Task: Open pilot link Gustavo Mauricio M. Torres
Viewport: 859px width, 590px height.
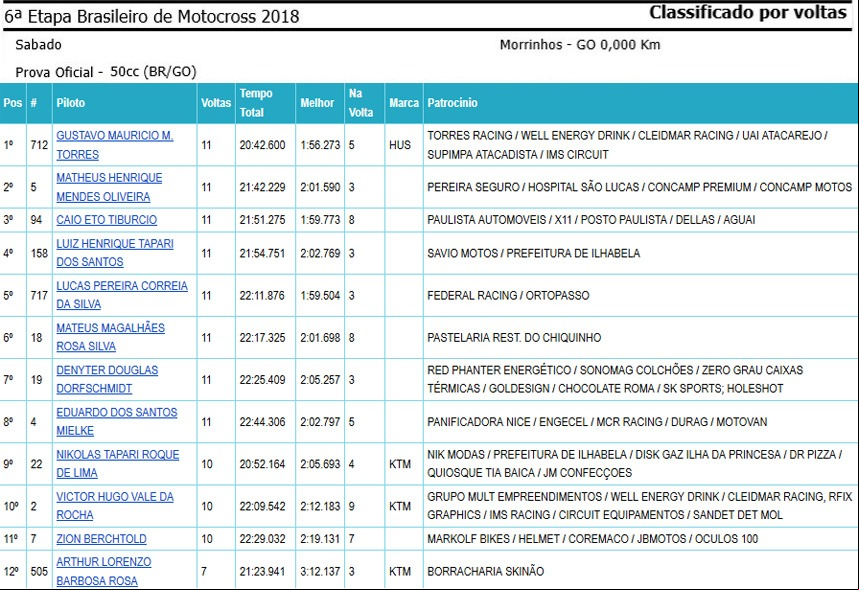Action: [114, 145]
